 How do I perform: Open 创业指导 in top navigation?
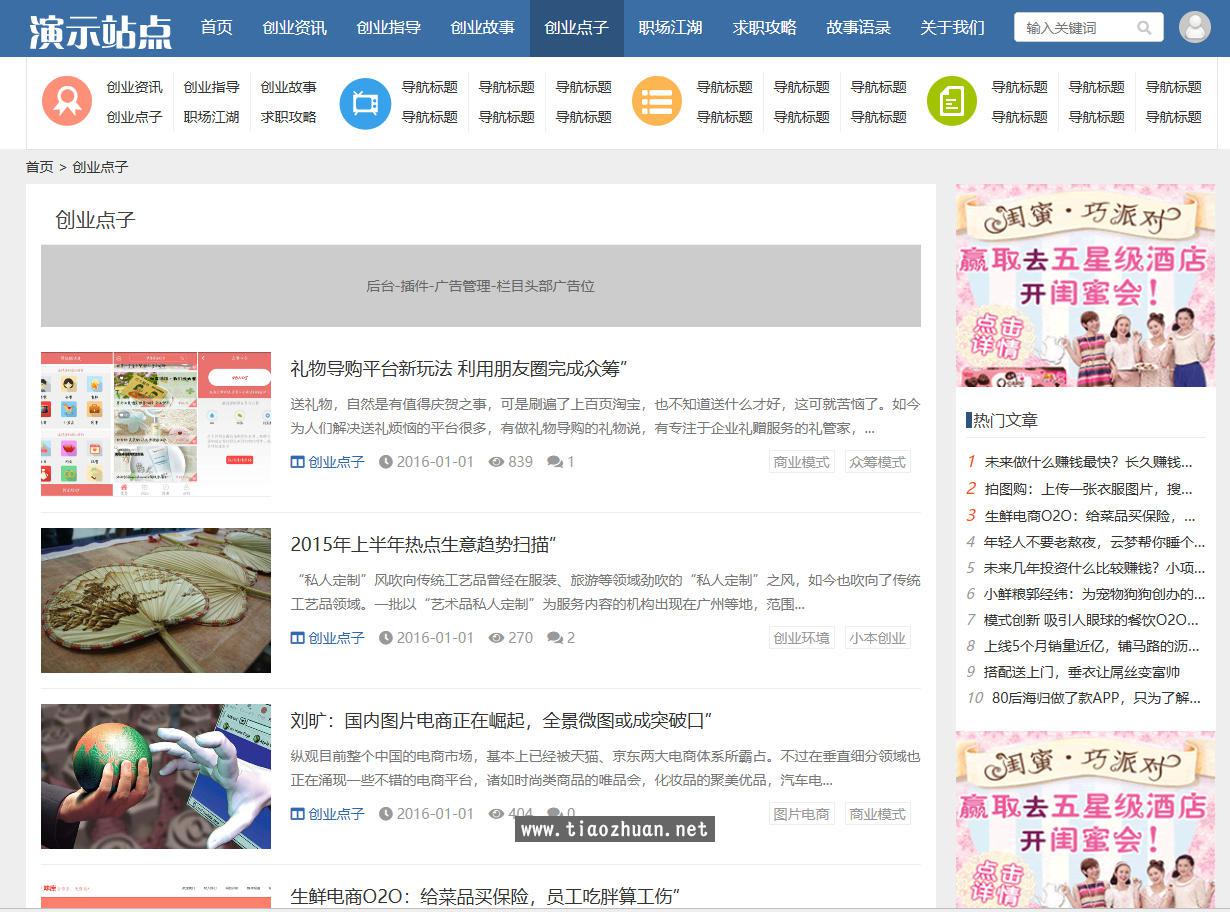[388, 28]
